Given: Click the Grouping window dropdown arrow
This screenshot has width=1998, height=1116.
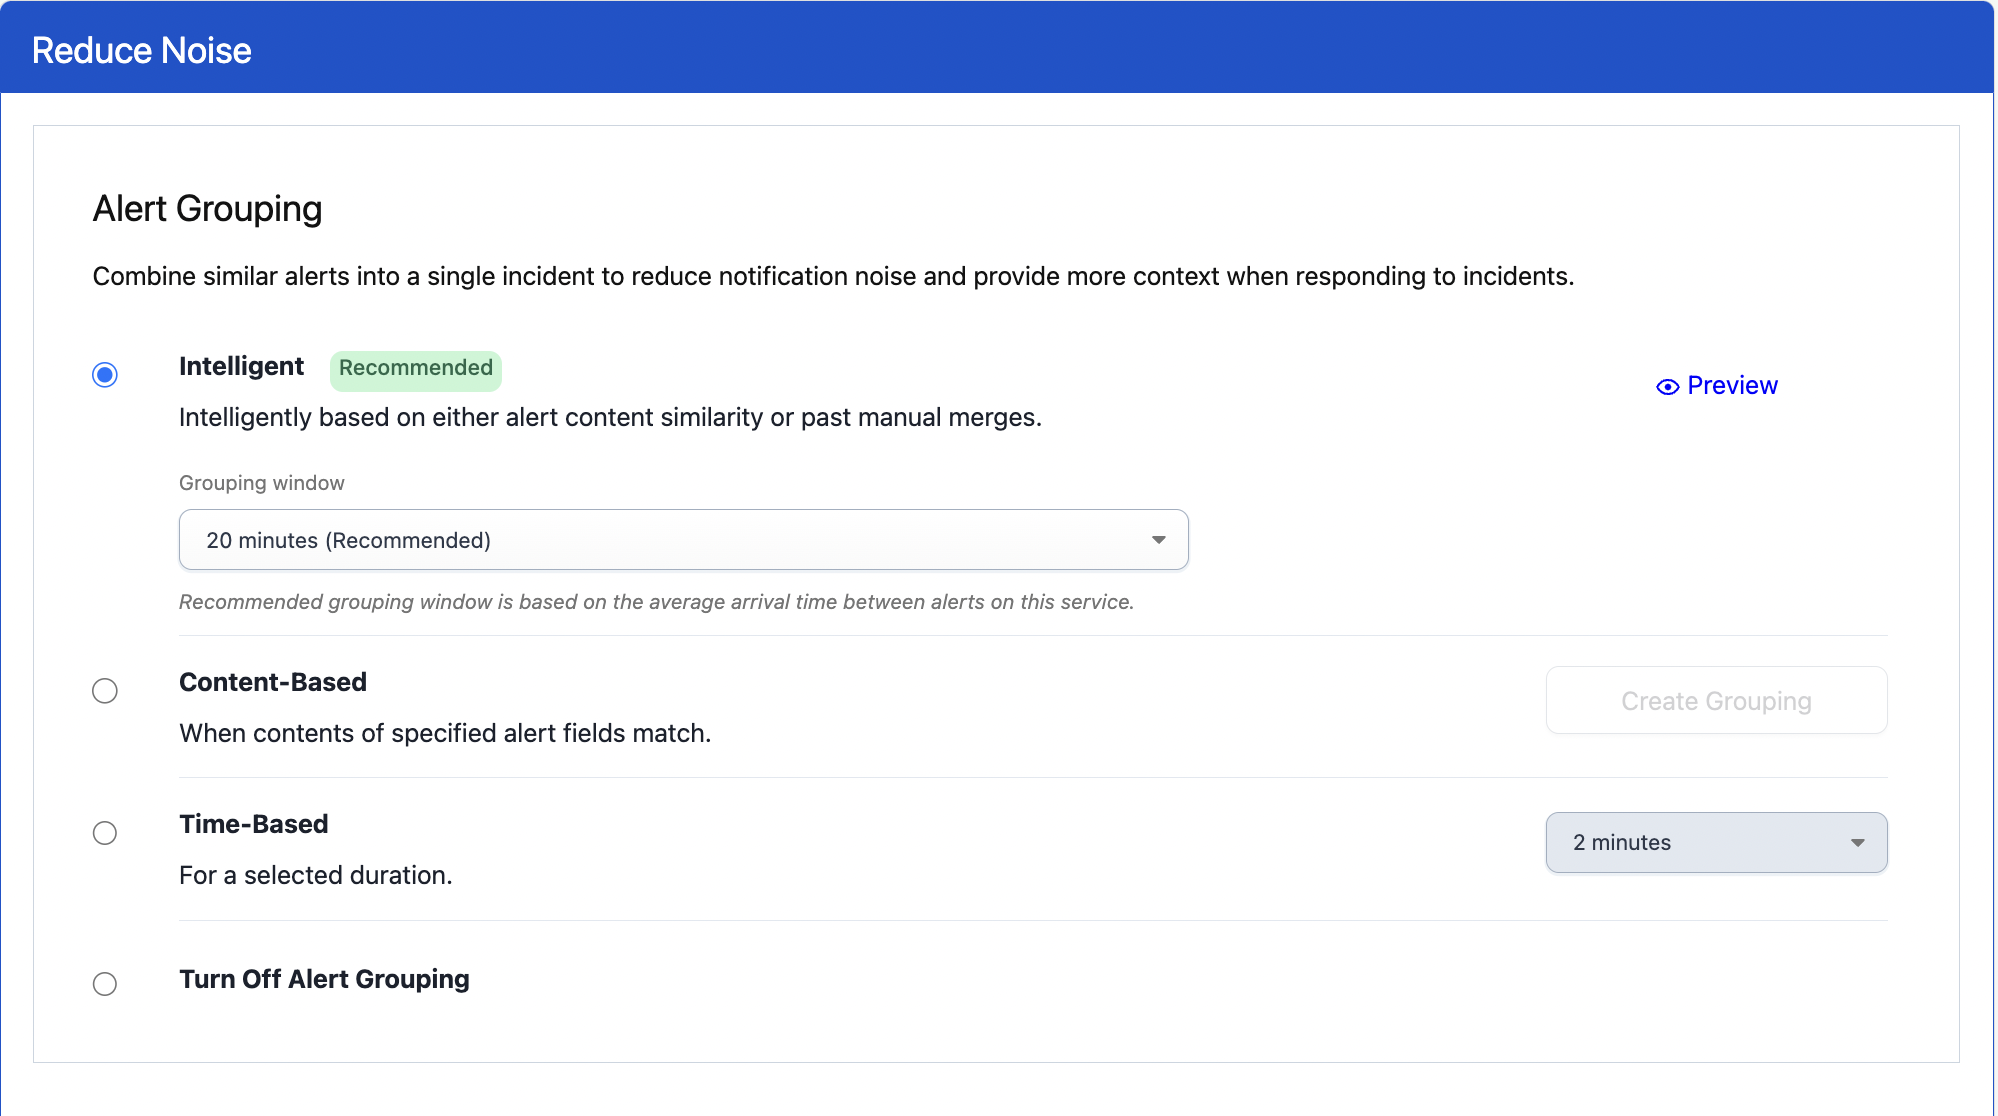Looking at the screenshot, I should (1158, 540).
